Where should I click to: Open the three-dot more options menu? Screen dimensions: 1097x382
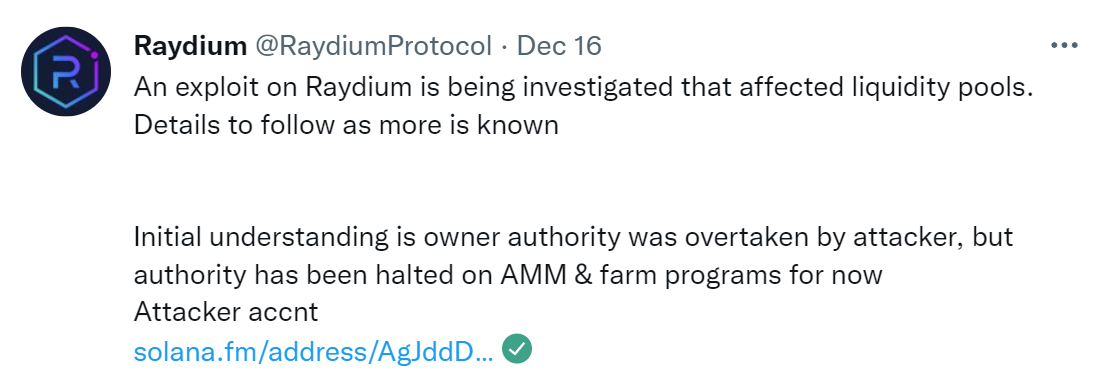[1064, 46]
